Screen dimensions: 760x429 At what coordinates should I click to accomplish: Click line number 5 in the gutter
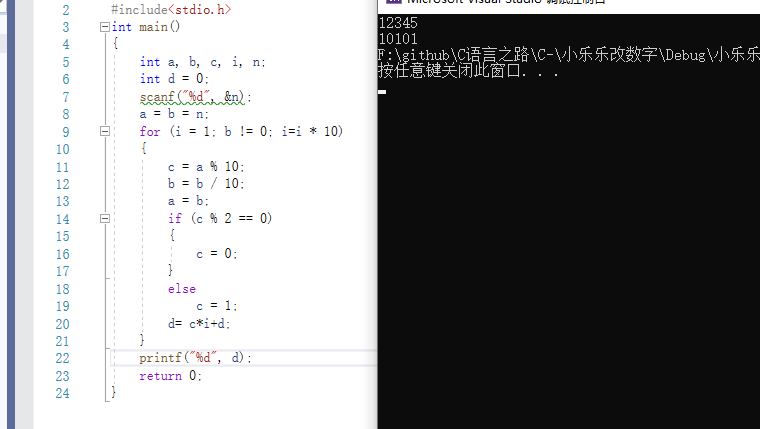pyautogui.click(x=65, y=62)
